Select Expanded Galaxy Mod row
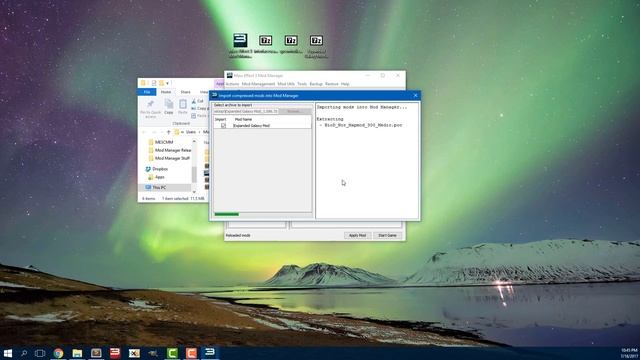 [262, 126]
